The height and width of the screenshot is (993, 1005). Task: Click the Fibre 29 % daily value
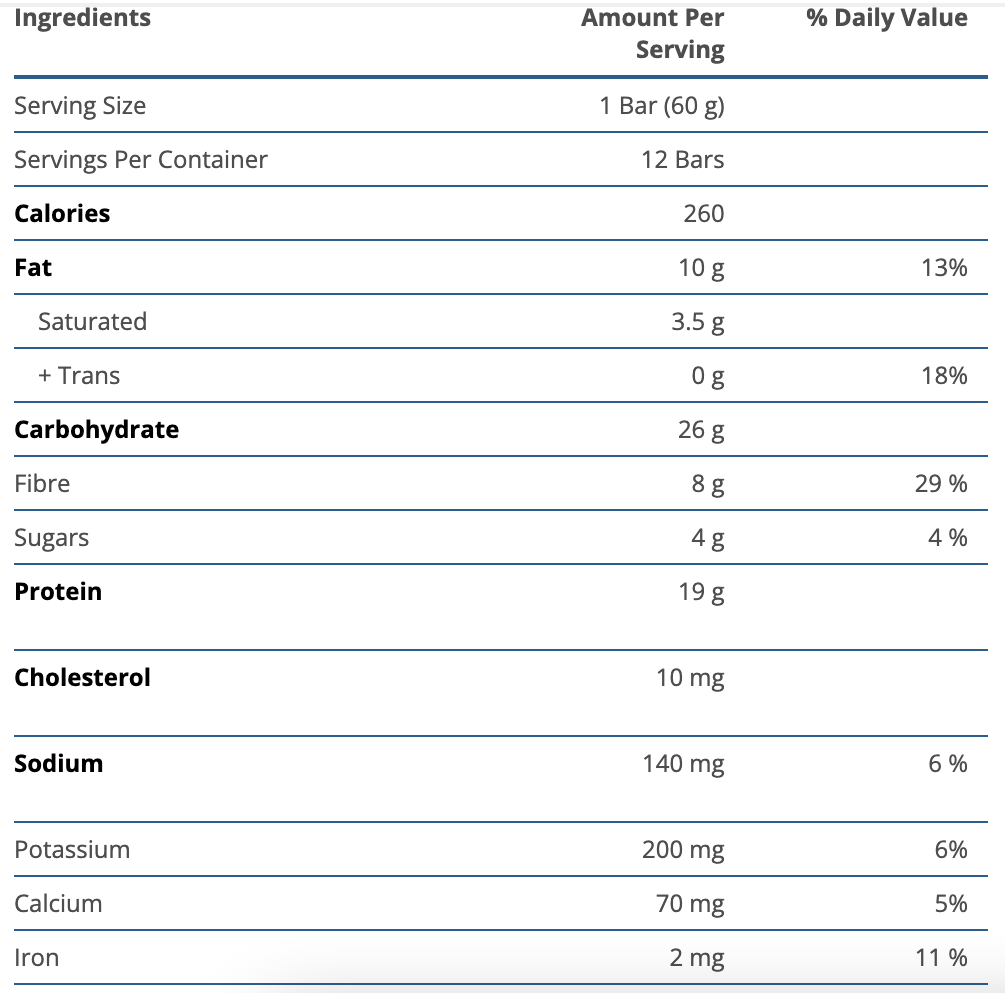coord(941,484)
